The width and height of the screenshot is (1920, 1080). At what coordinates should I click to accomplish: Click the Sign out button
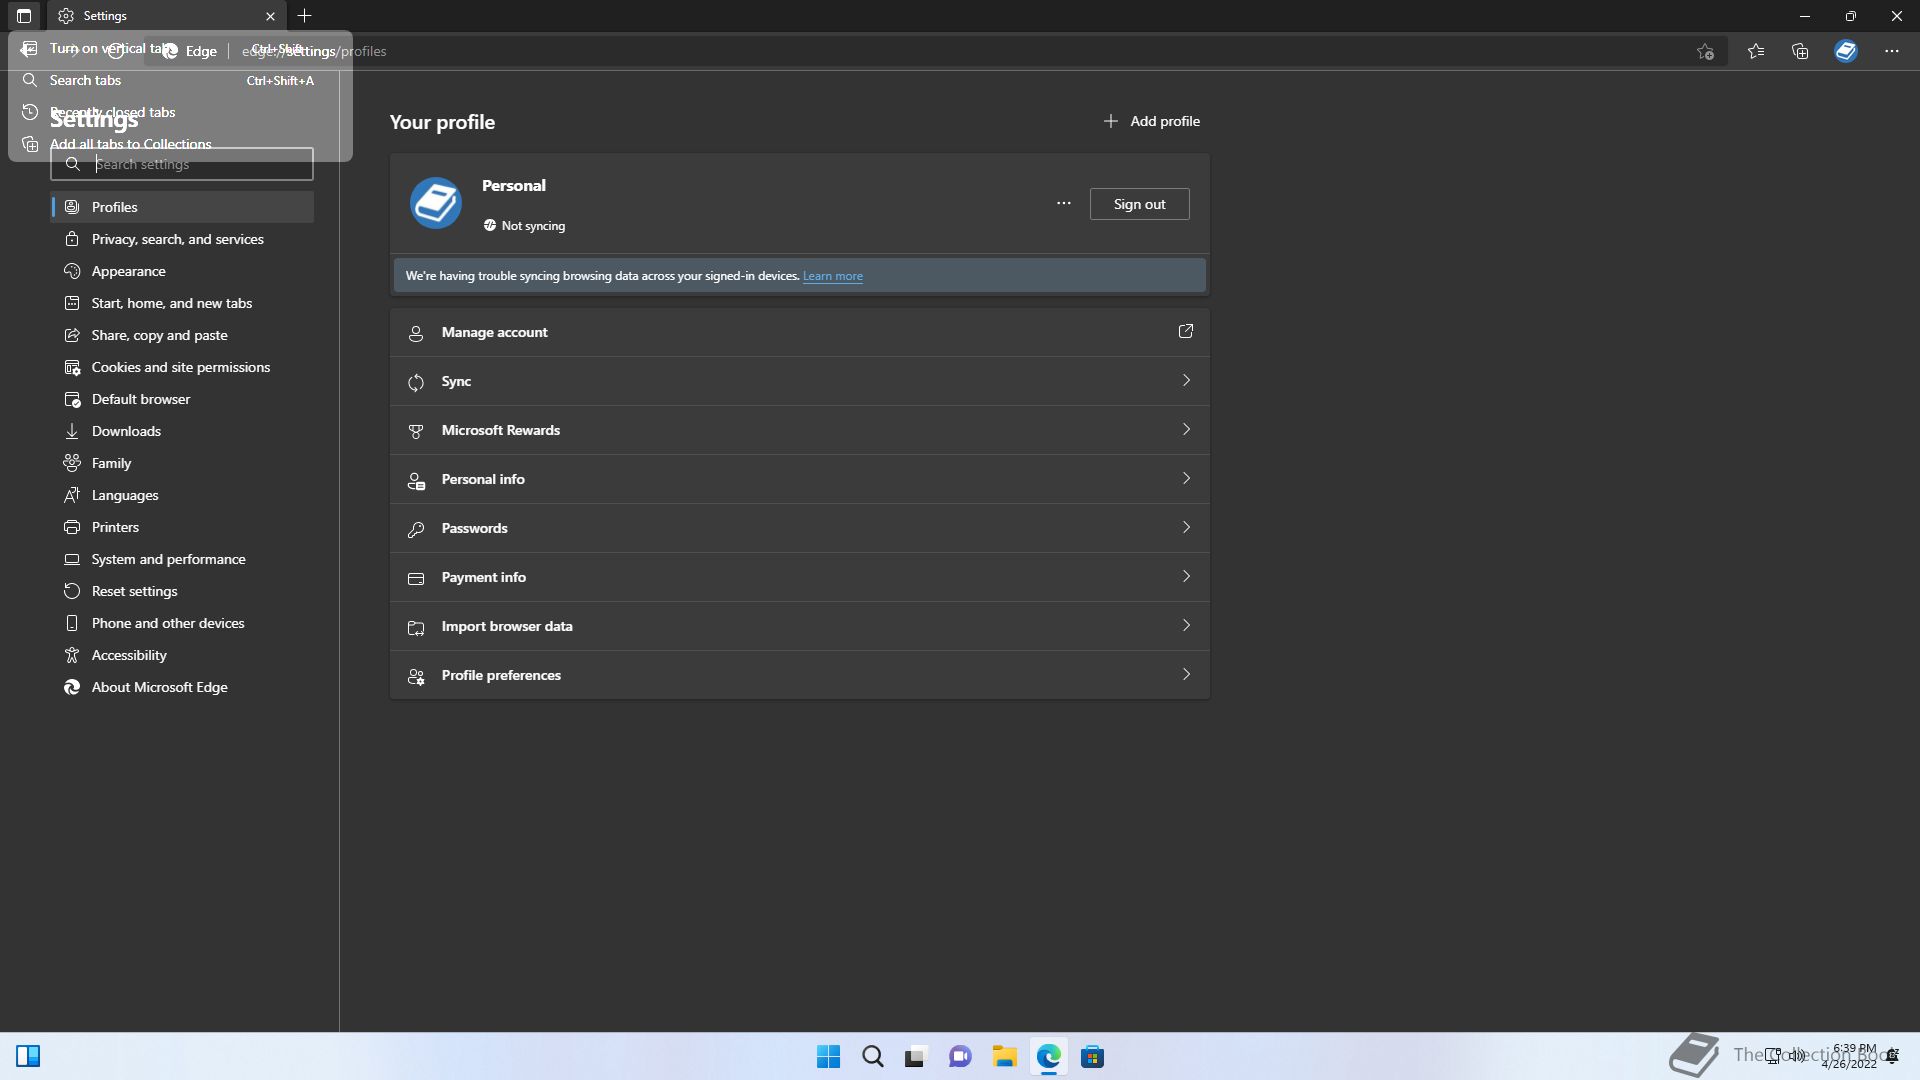tap(1139, 204)
